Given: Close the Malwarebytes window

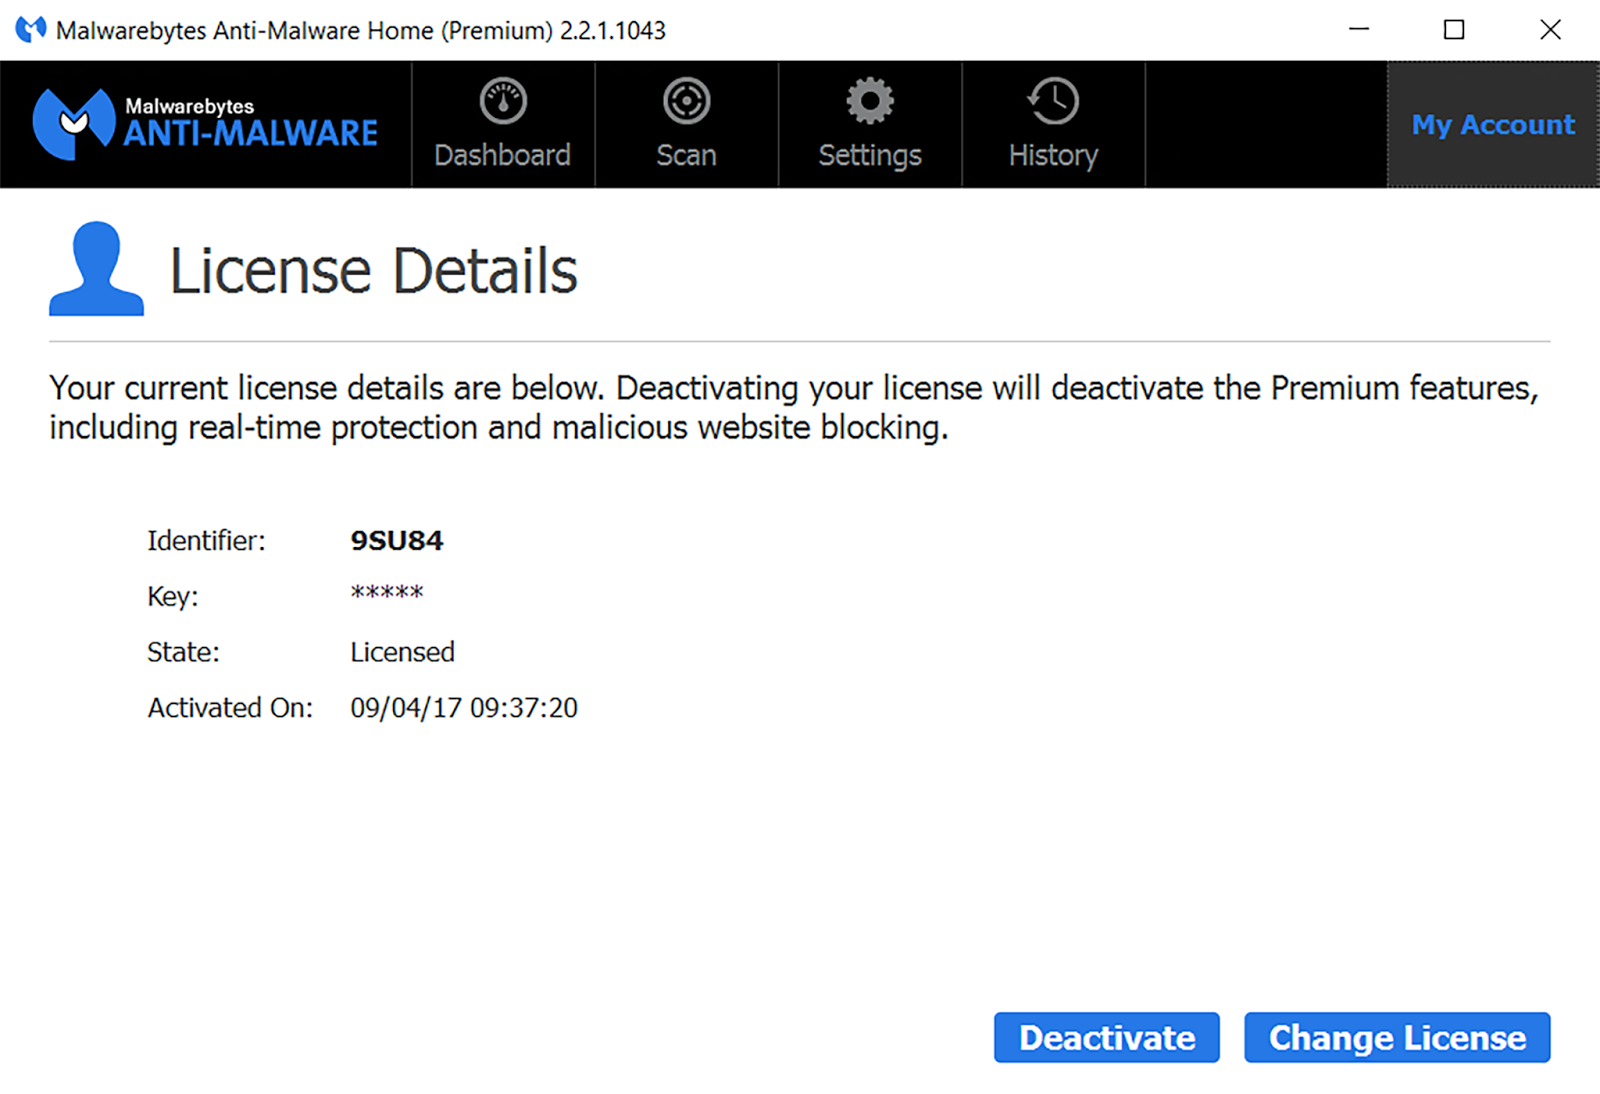Looking at the screenshot, I should (1550, 29).
